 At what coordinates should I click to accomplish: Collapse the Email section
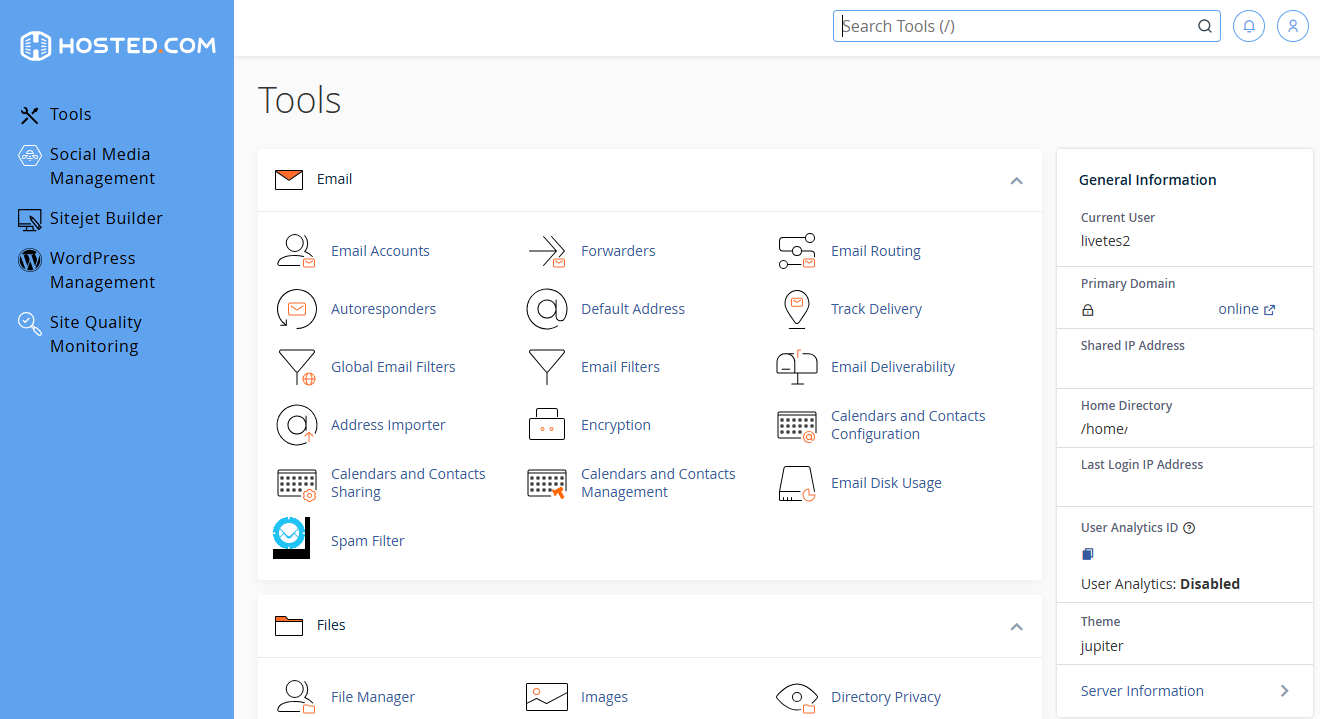(x=1016, y=181)
